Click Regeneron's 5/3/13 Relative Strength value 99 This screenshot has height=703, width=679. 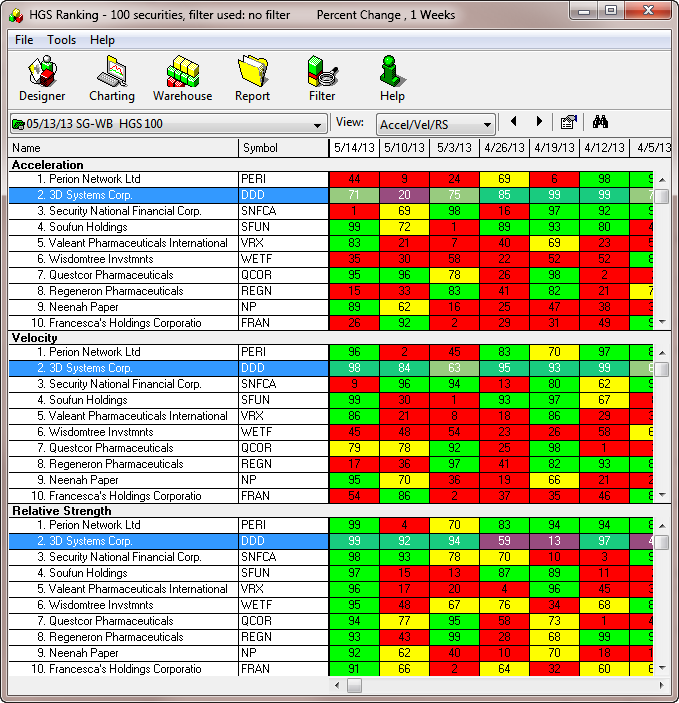pos(454,637)
